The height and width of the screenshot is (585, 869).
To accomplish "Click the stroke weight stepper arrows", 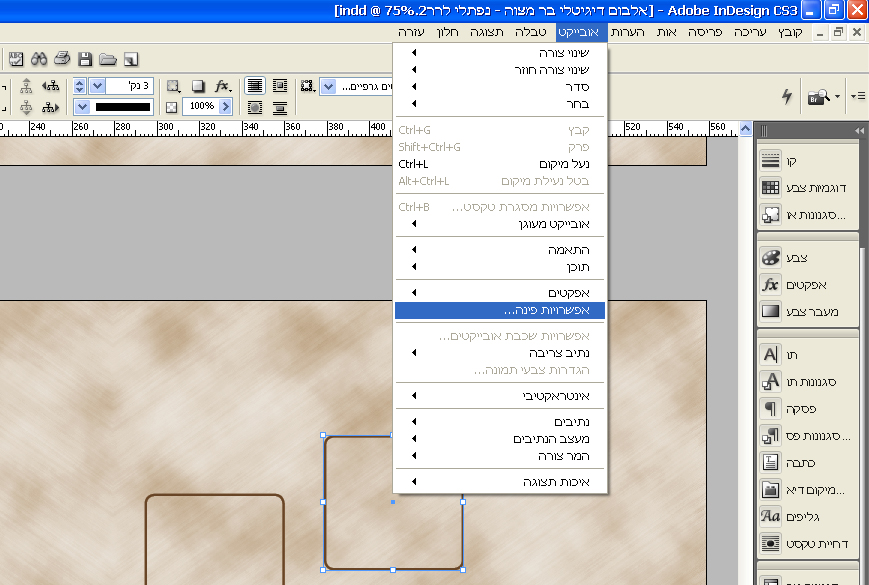I will tap(79, 86).
